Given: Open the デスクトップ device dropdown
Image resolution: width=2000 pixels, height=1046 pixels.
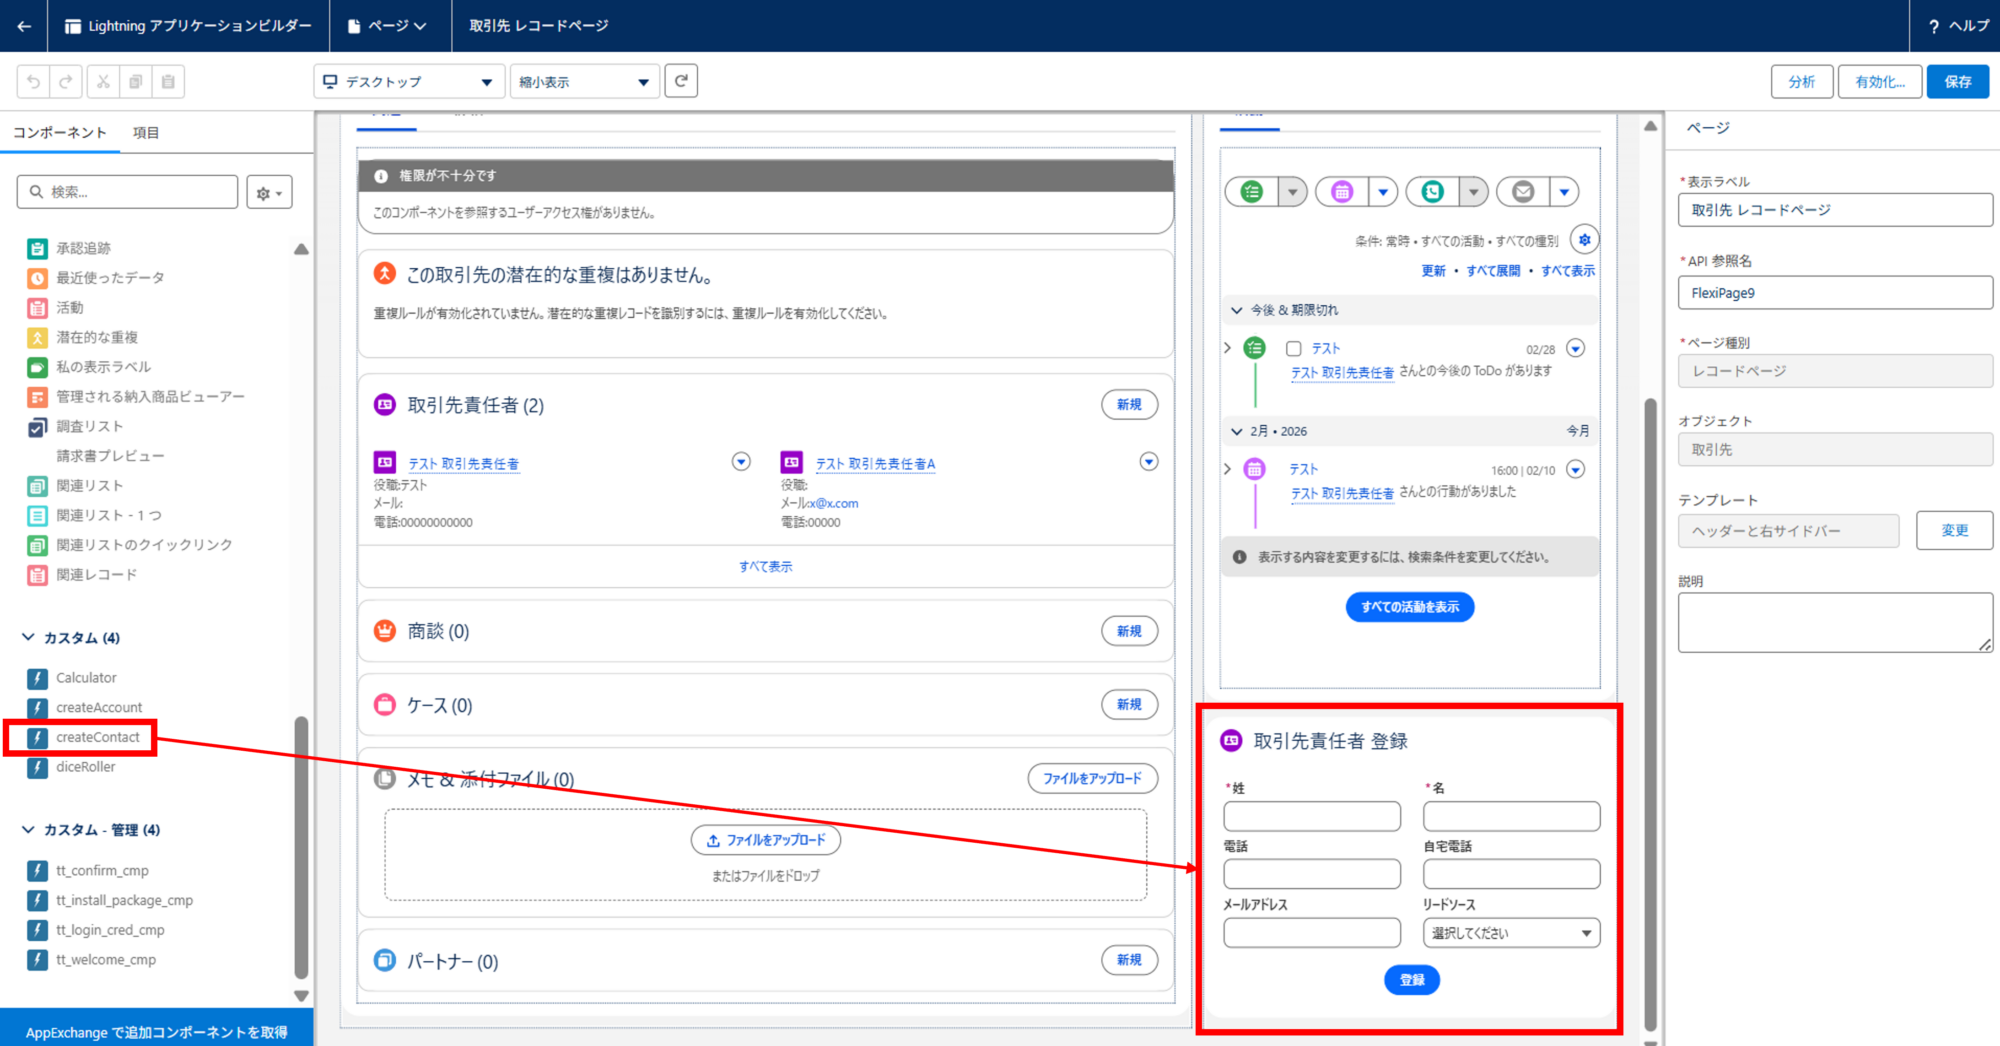Looking at the screenshot, I should [408, 82].
